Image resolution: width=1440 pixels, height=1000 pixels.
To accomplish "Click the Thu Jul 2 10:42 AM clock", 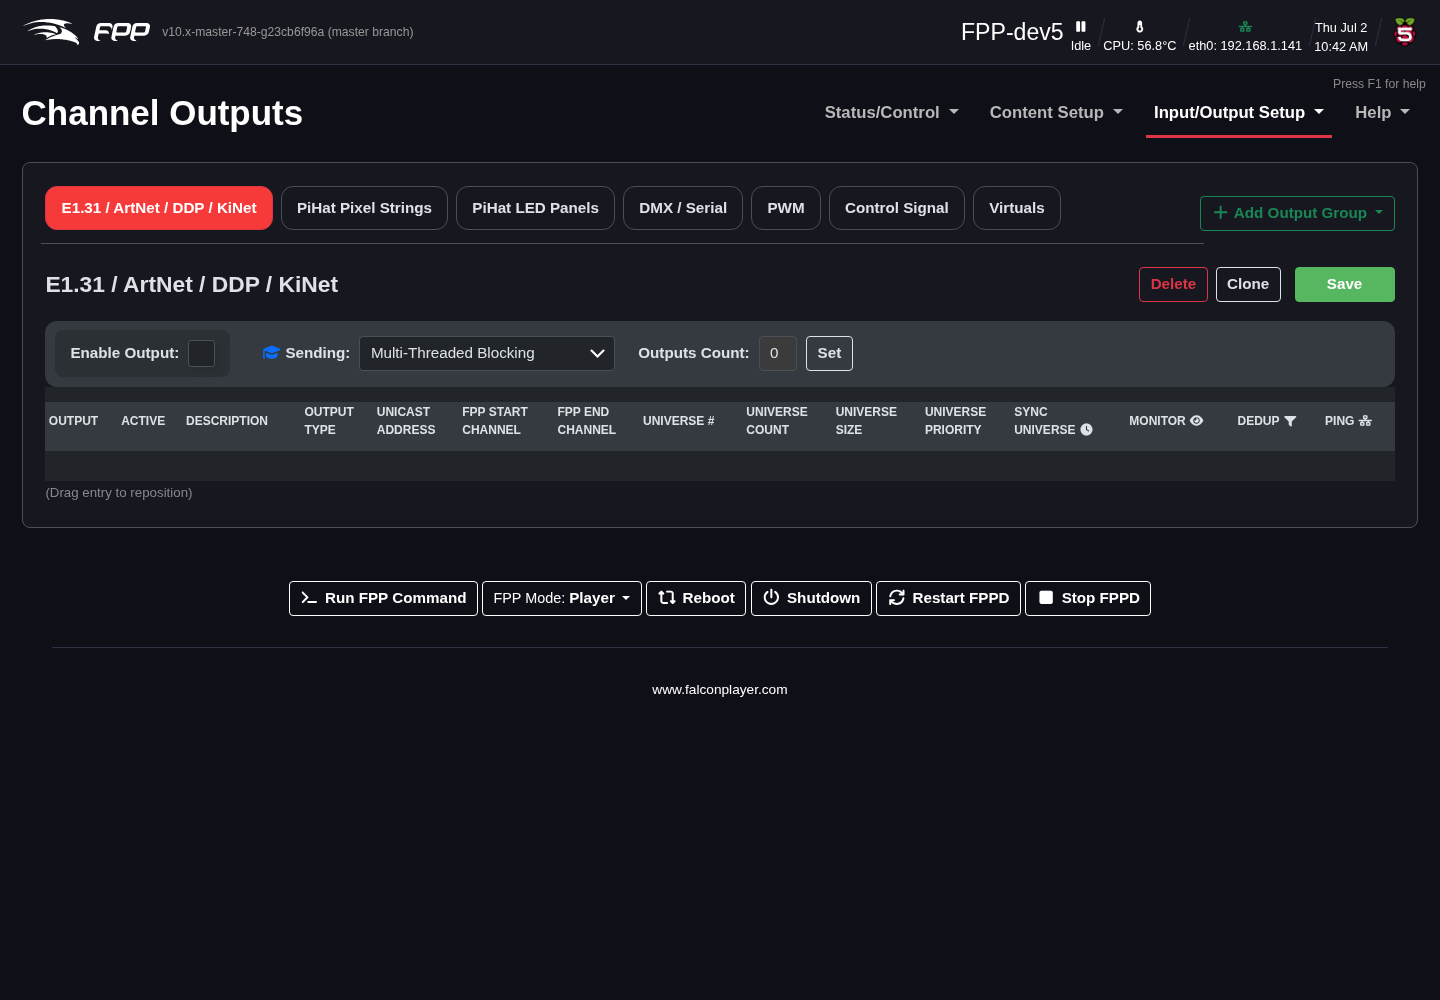I will click(x=1341, y=37).
